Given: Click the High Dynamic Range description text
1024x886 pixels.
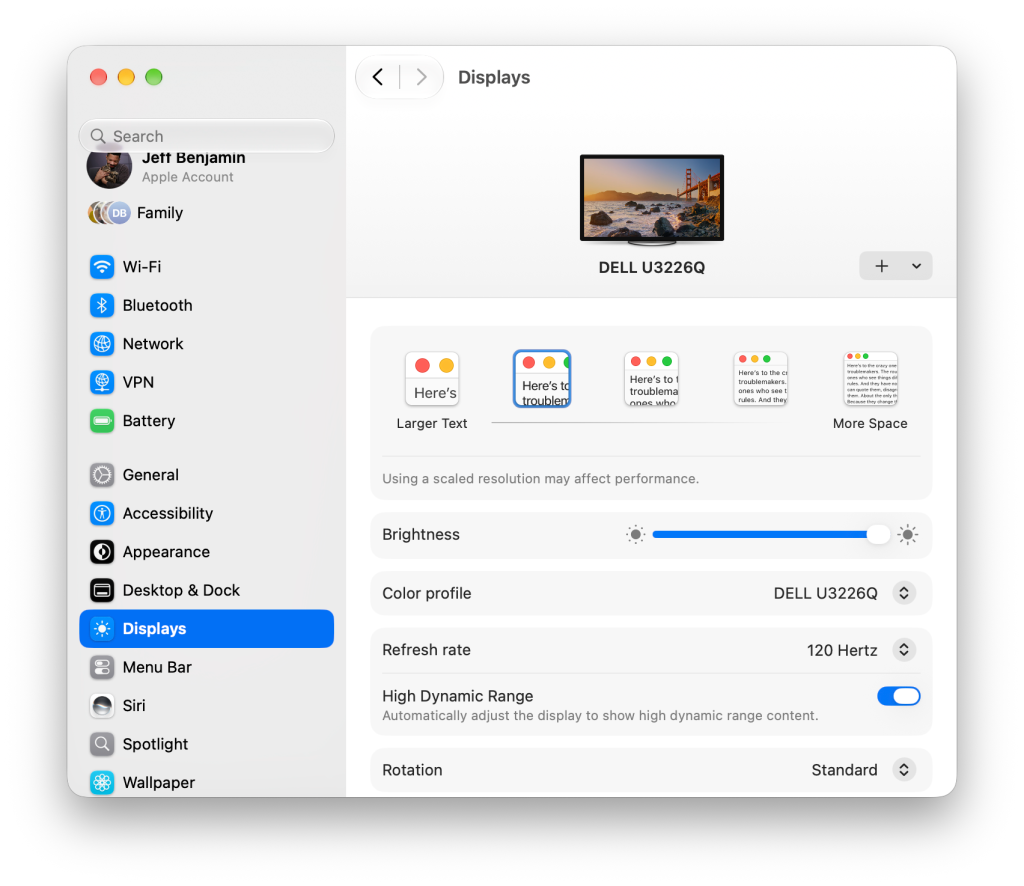Looking at the screenshot, I should pyautogui.click(x=600, y=716).
